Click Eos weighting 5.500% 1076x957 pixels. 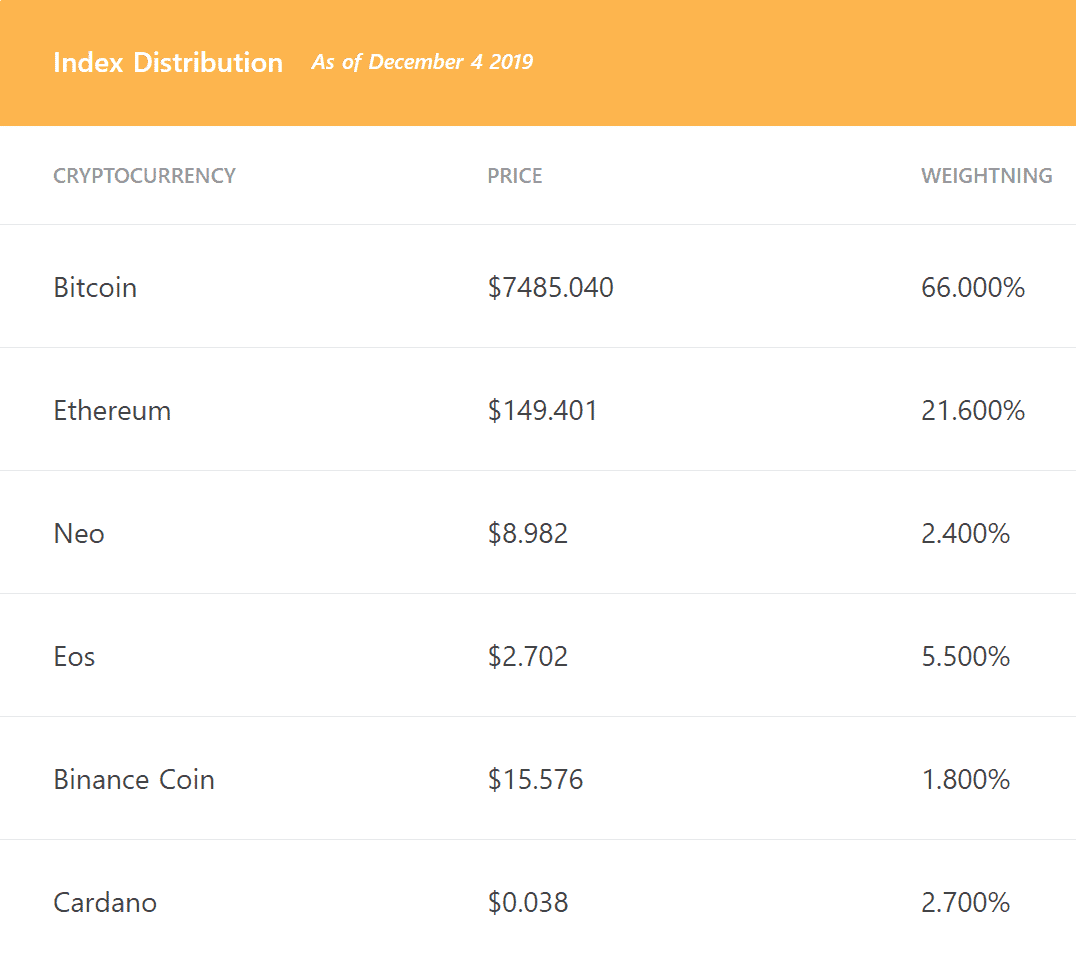click(x=966, y=657)
